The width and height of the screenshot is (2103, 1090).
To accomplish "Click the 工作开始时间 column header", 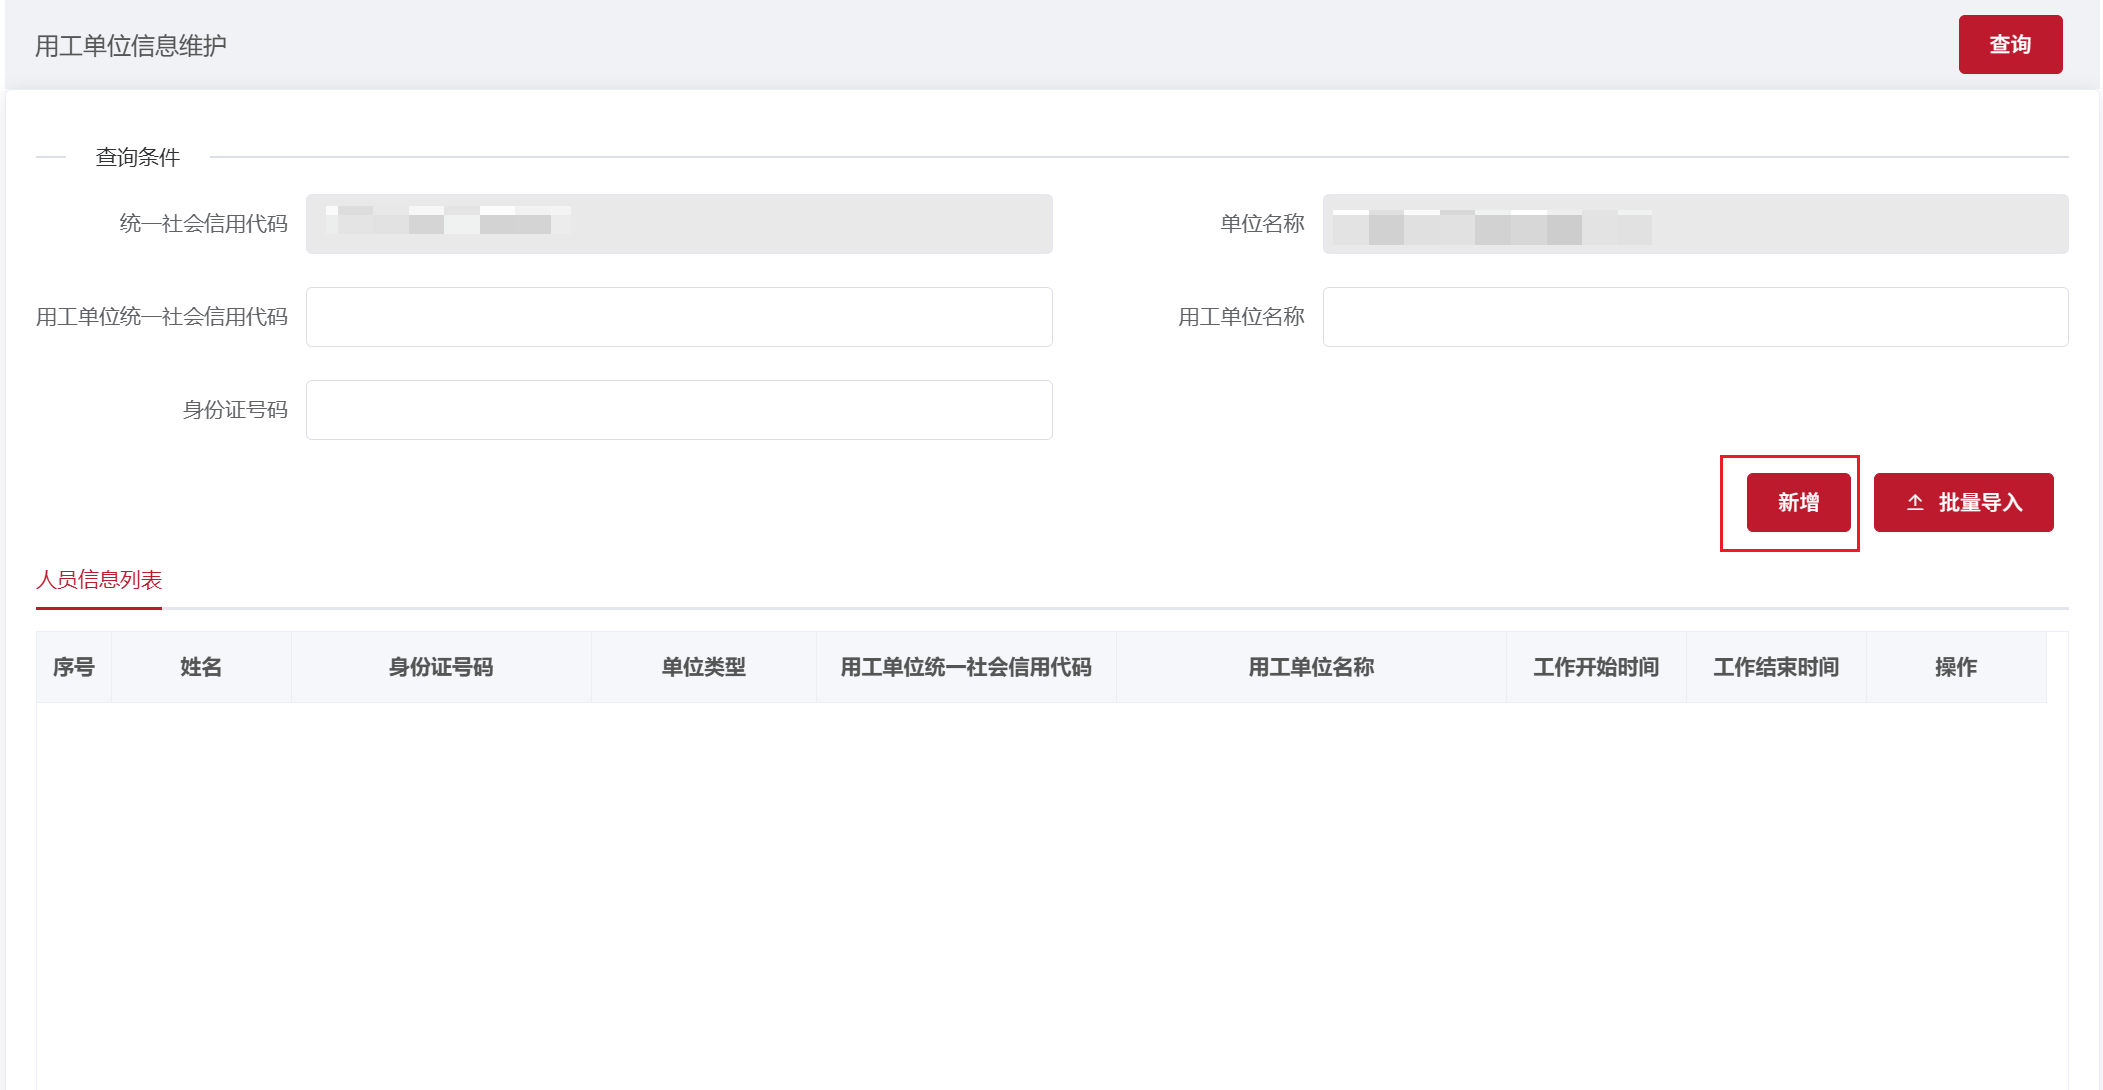I will pos(1596,667).
